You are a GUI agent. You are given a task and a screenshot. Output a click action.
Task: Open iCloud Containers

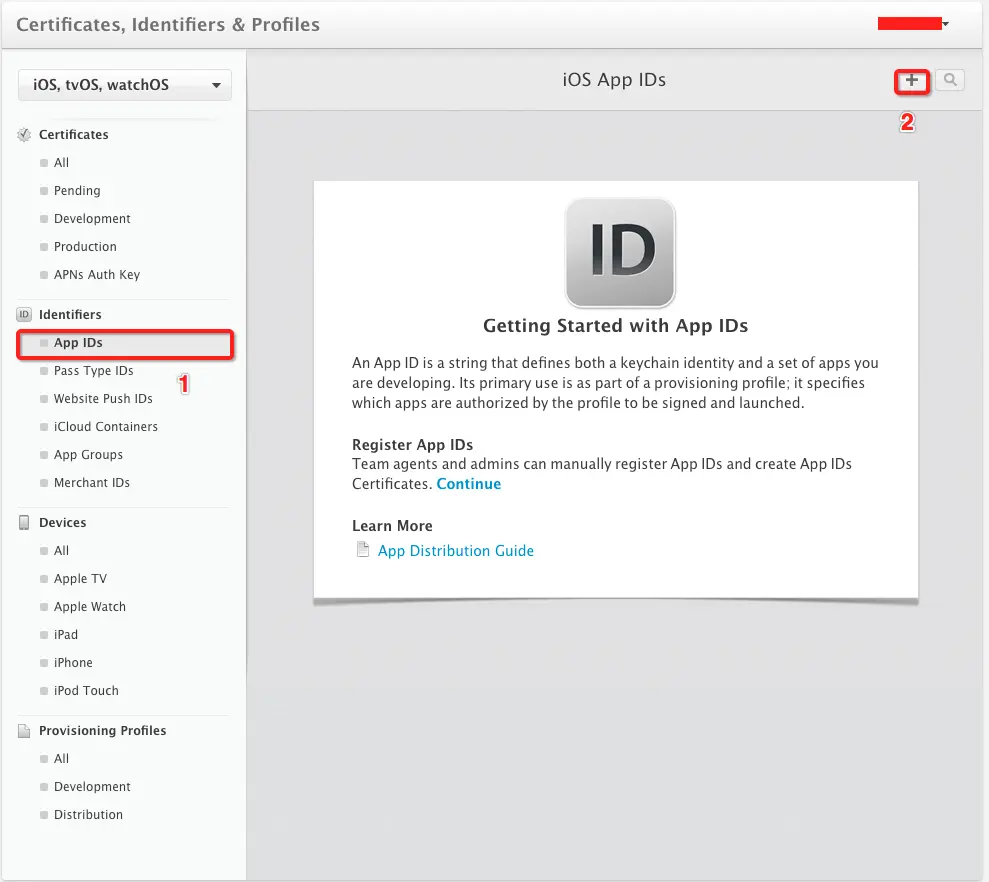click(x=105, y=426)
